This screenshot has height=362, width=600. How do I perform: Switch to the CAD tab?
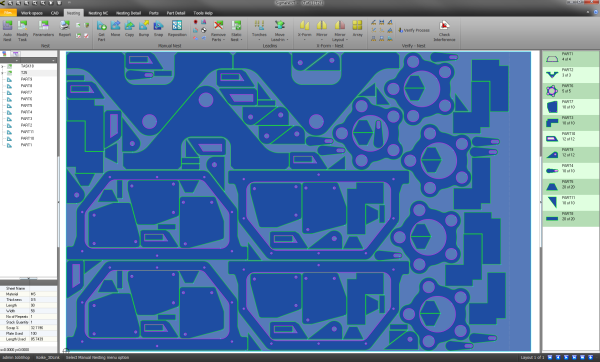[55, 13]
